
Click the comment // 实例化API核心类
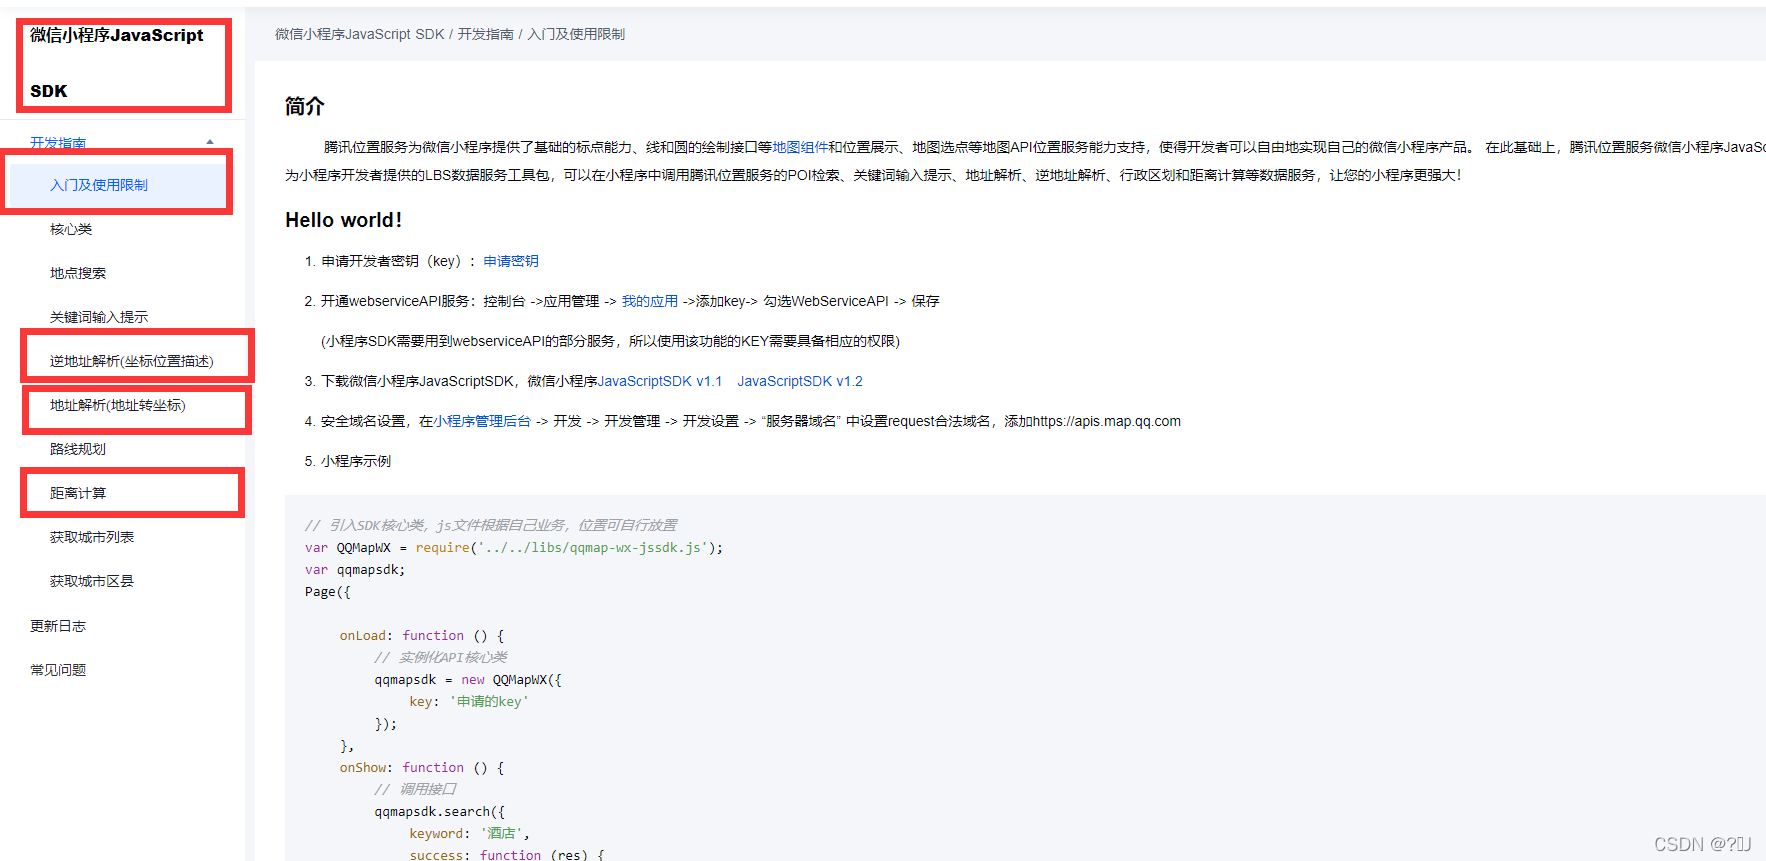(441, 657)
